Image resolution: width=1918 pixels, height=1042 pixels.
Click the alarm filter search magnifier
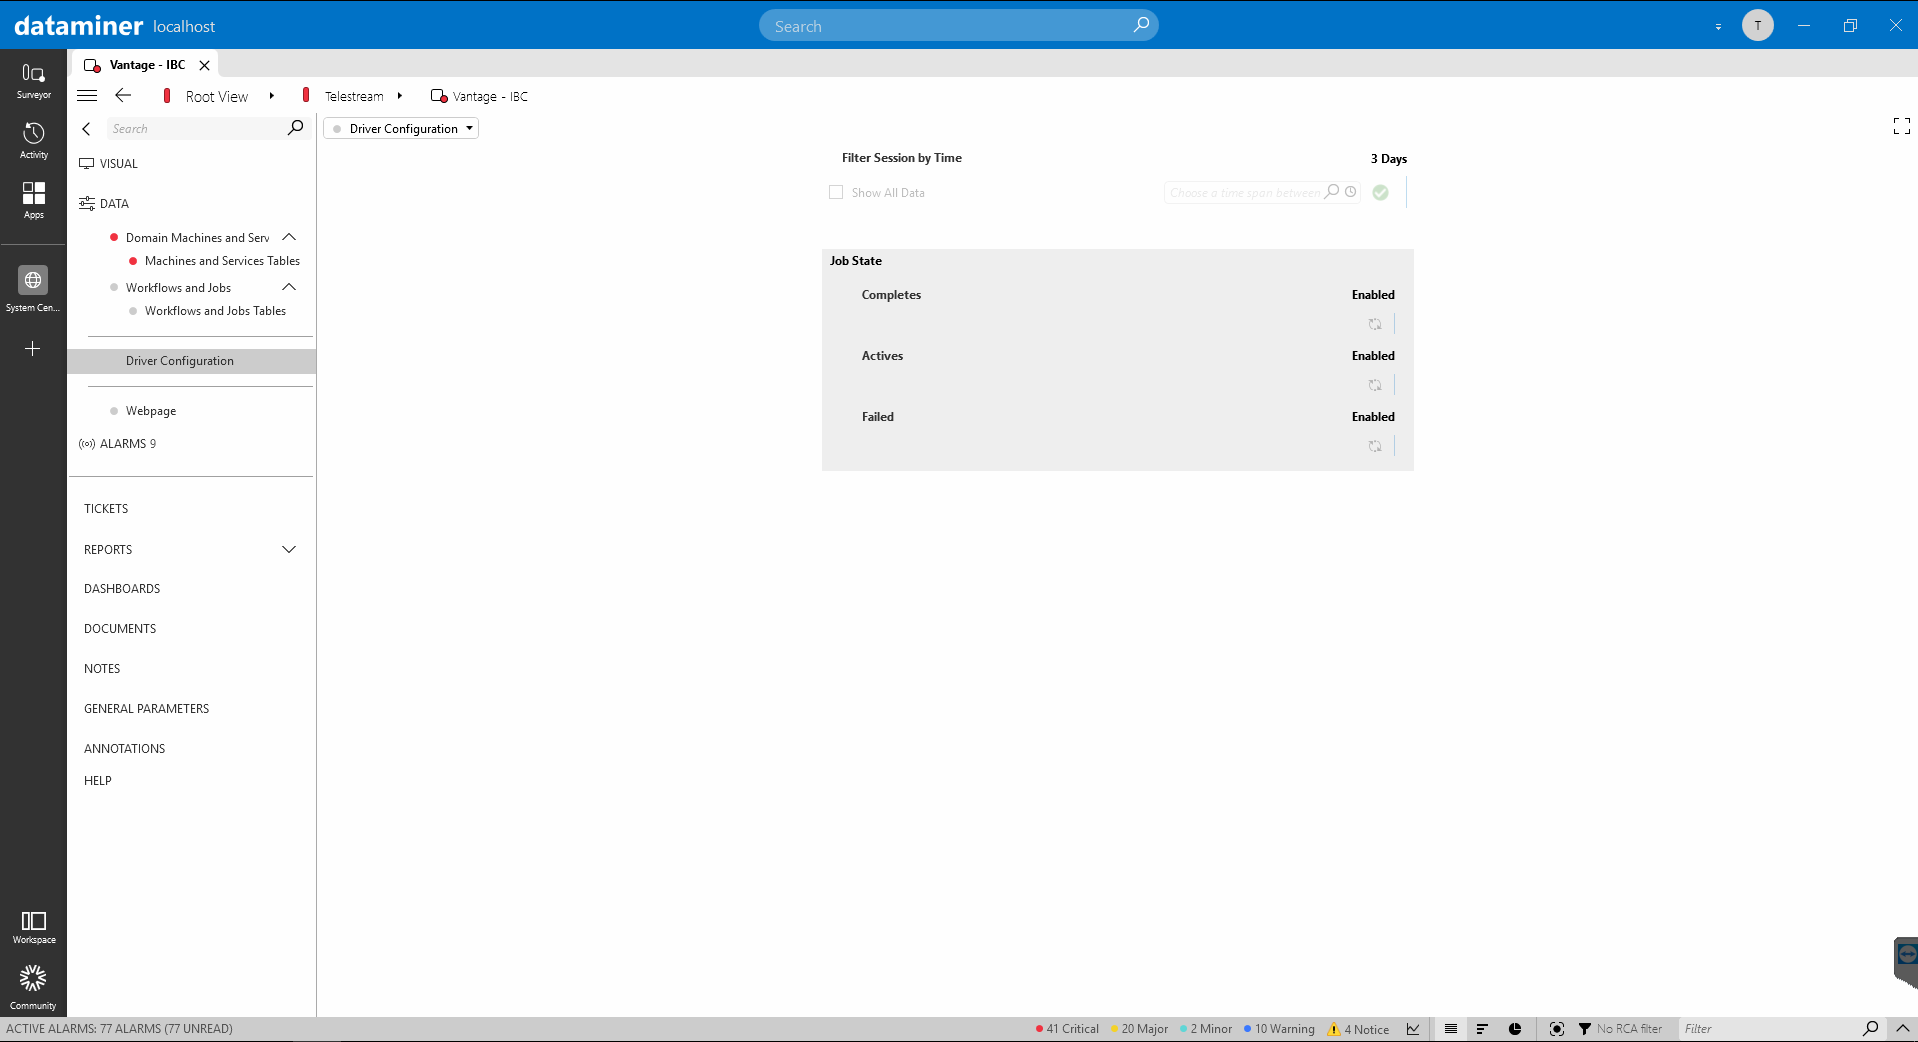[x=1870, y=1028]
